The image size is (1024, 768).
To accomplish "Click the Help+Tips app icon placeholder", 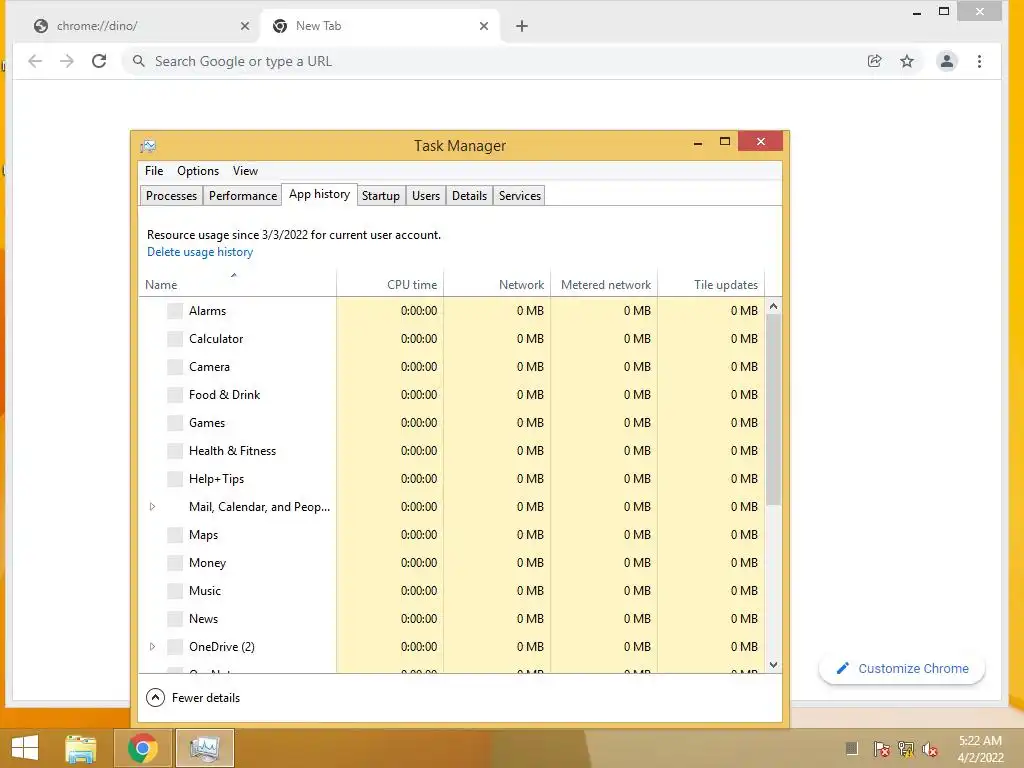I will [174, 479].
